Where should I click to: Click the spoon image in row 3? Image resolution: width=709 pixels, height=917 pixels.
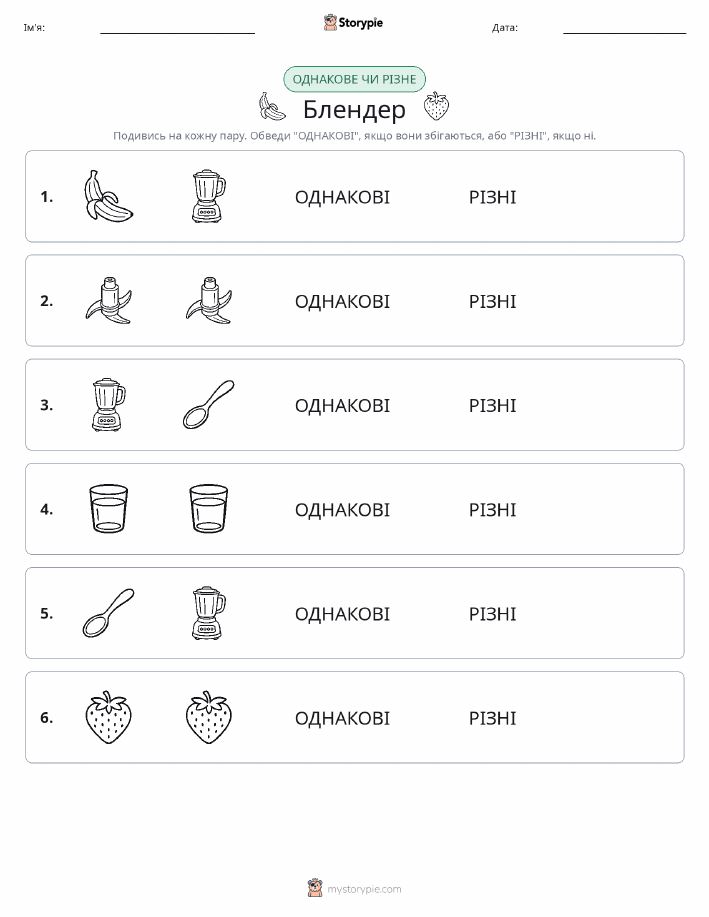coord(208,405)
